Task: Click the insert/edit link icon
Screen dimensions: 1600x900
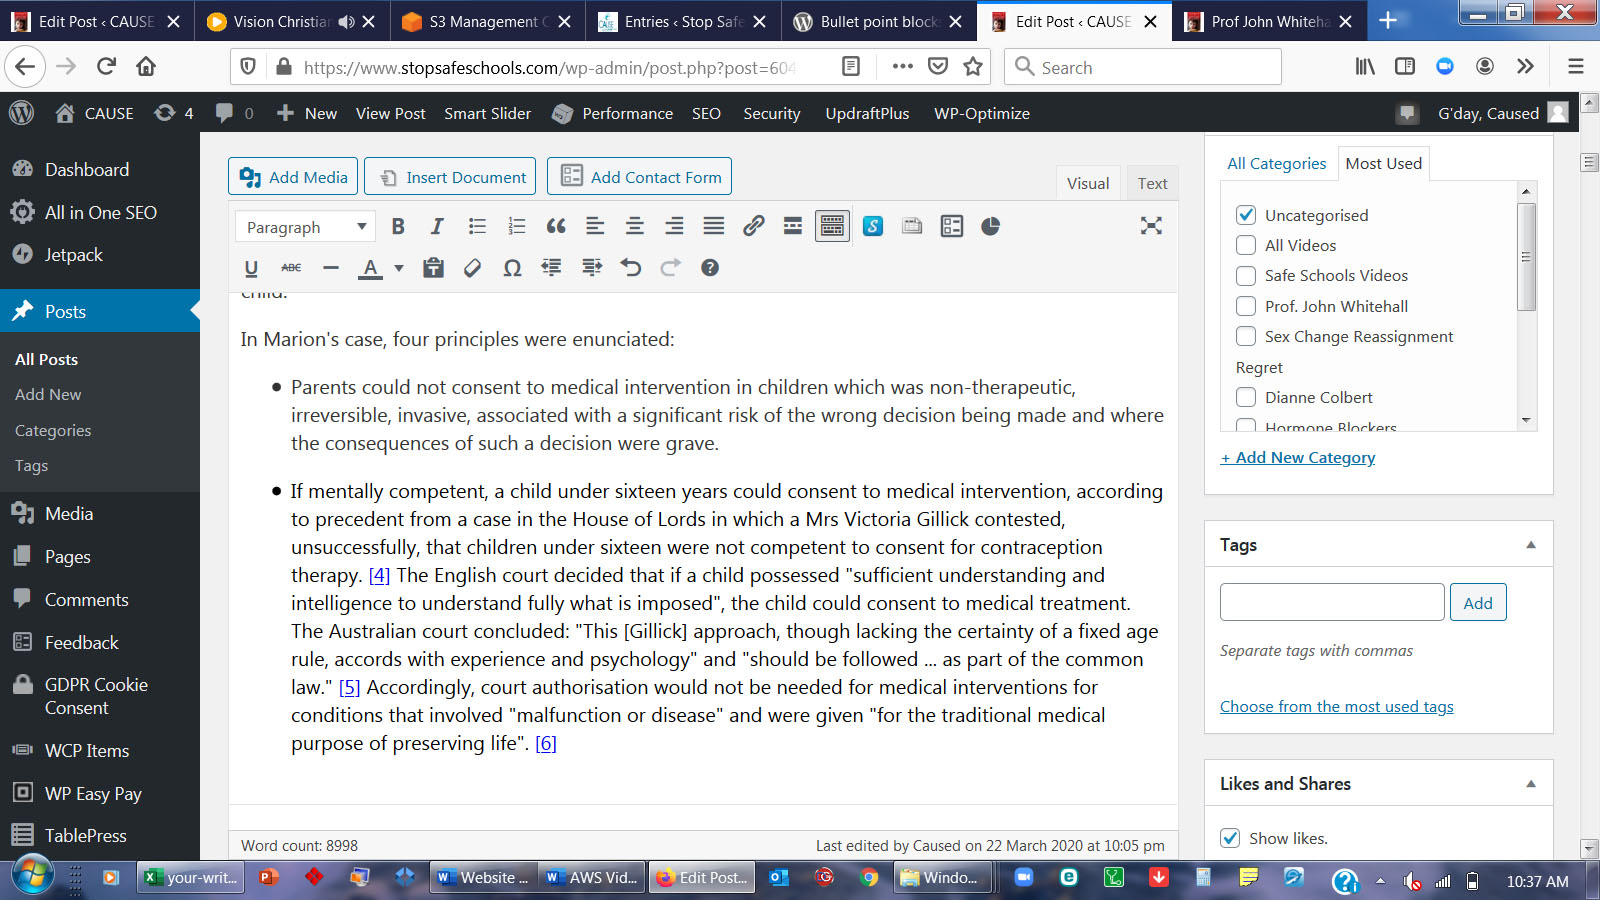Action: click(753, 227)
